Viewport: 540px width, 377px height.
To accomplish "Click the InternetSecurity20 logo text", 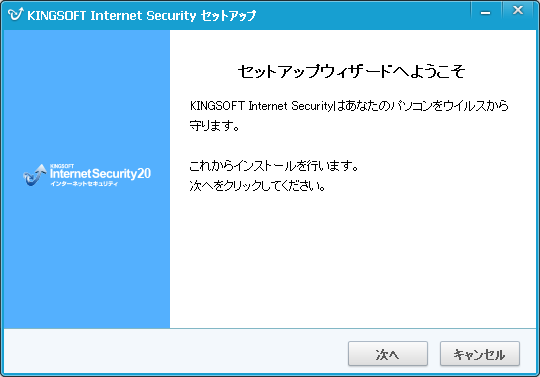I will (101, 173).
